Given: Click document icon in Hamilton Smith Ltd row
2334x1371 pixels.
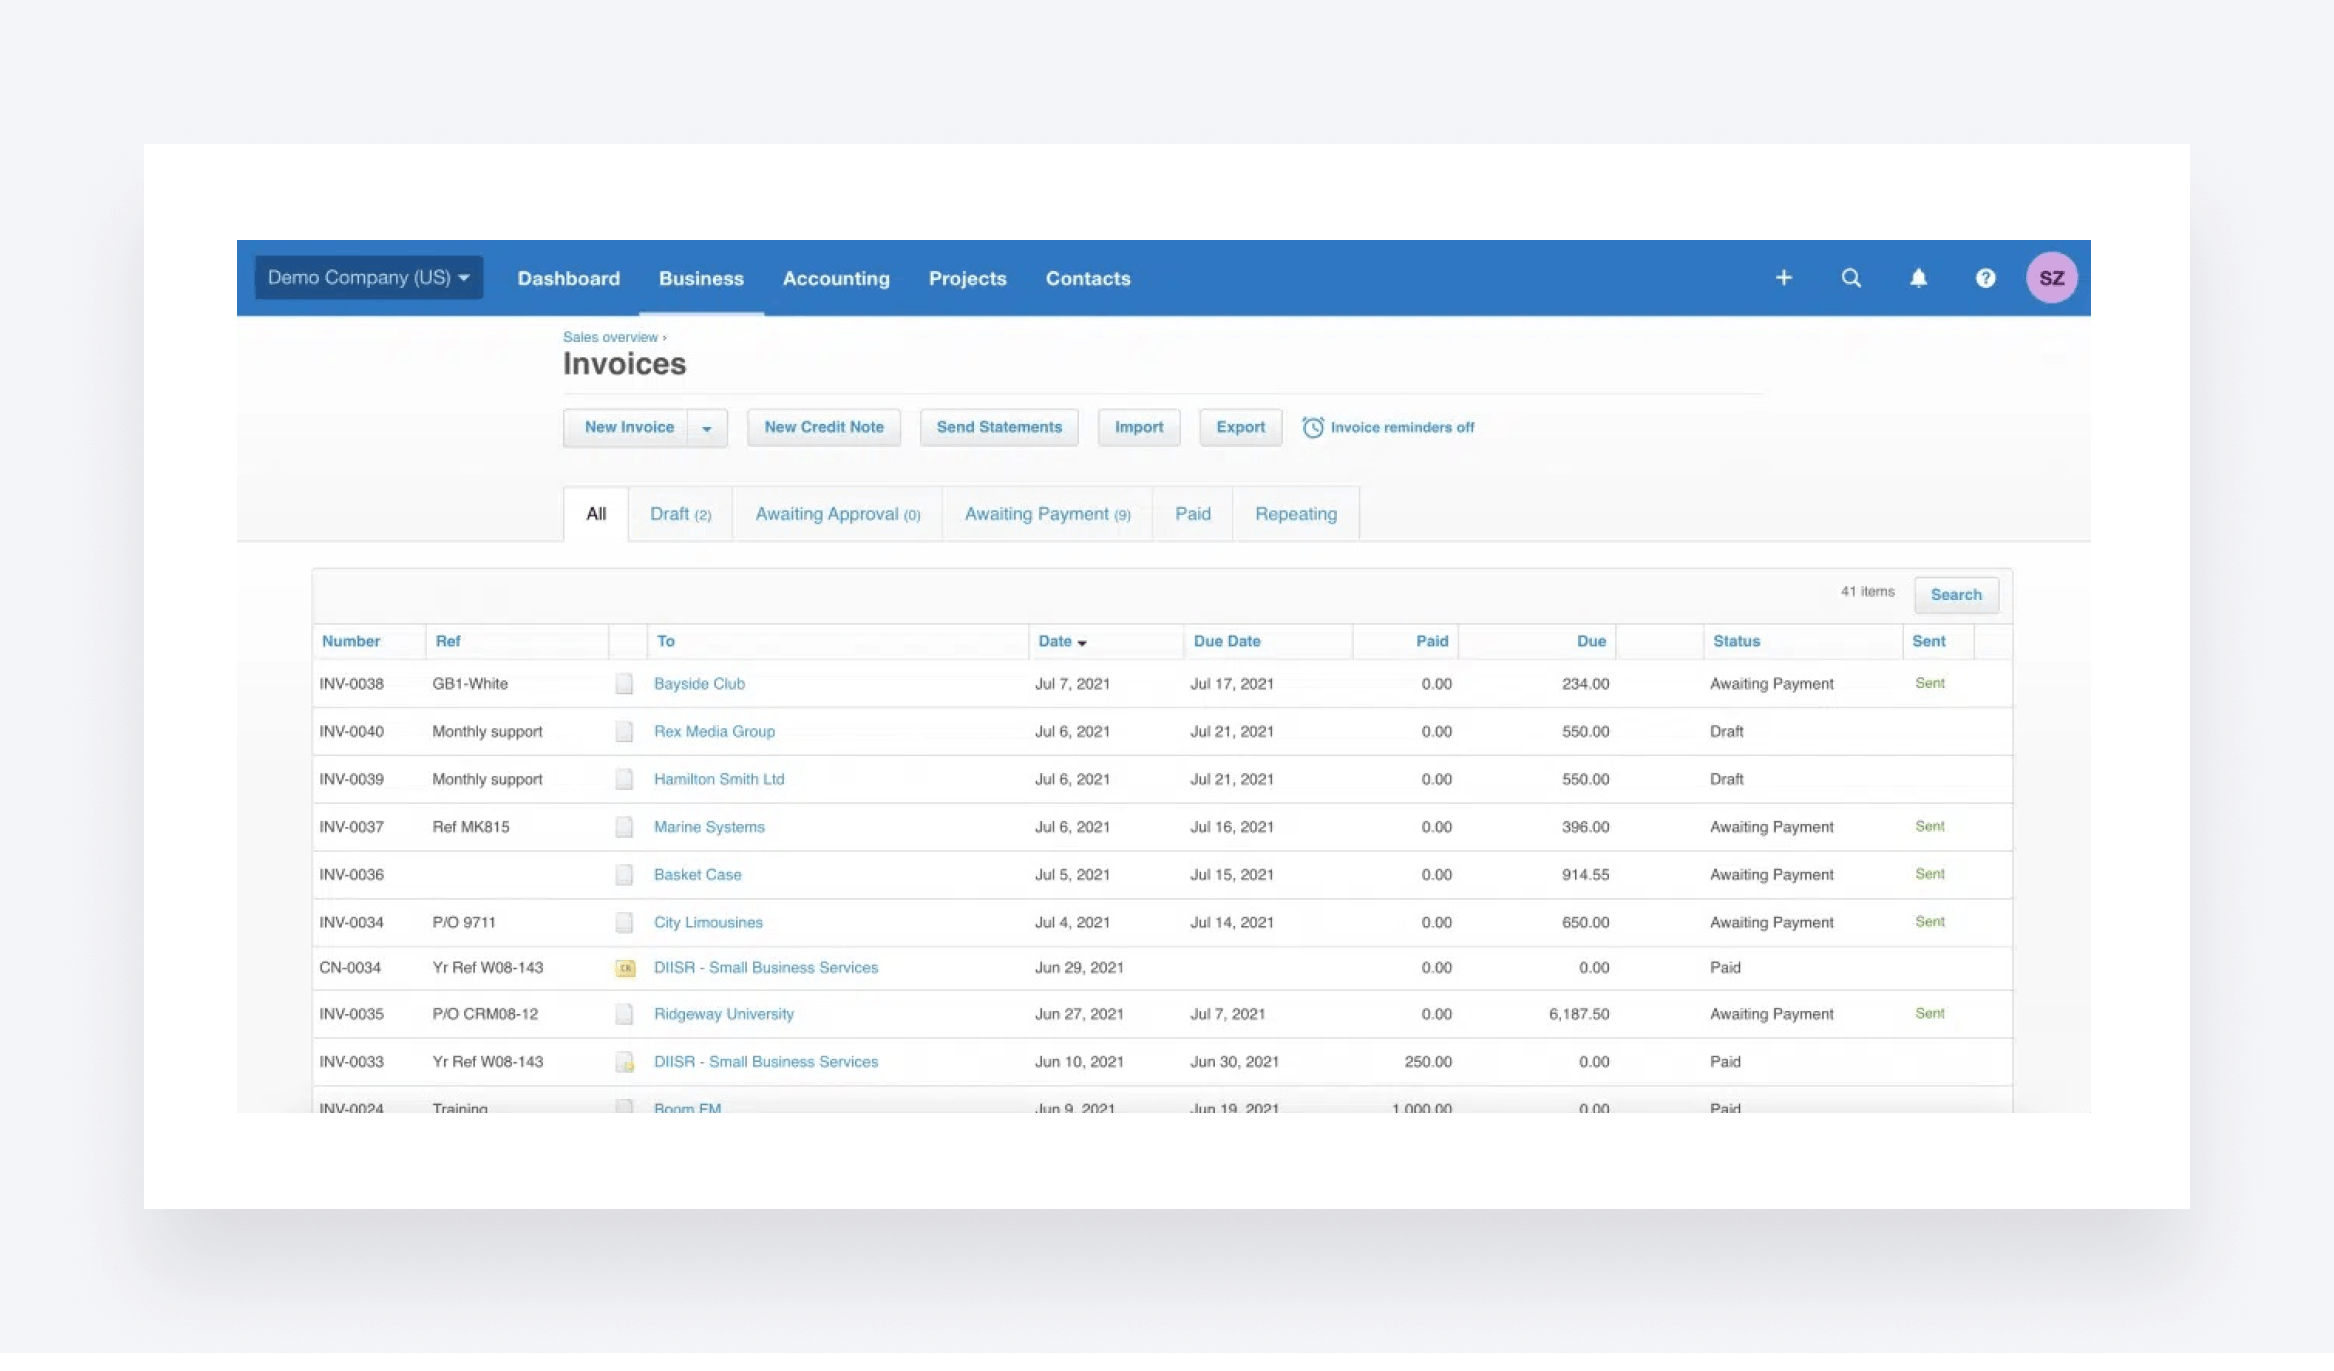Looking at the screenshot, I should (x=624, y=779).
